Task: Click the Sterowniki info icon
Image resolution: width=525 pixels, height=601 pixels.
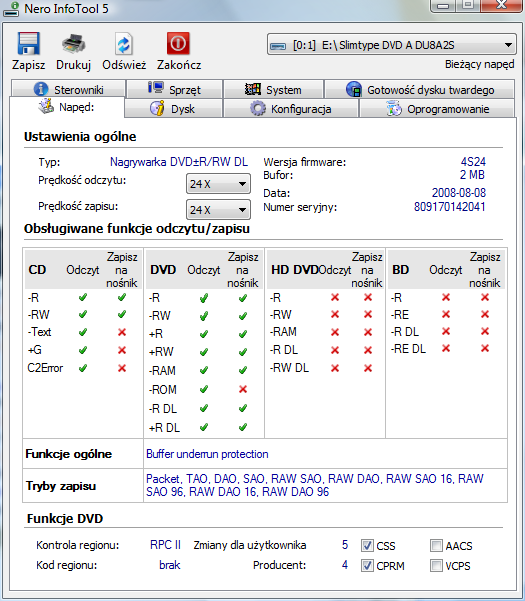Action: pyautogui.click(x=41, y=89)
